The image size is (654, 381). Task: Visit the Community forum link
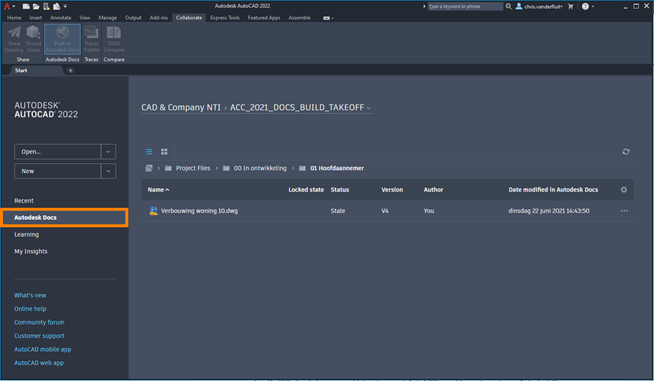pos(39,322)
